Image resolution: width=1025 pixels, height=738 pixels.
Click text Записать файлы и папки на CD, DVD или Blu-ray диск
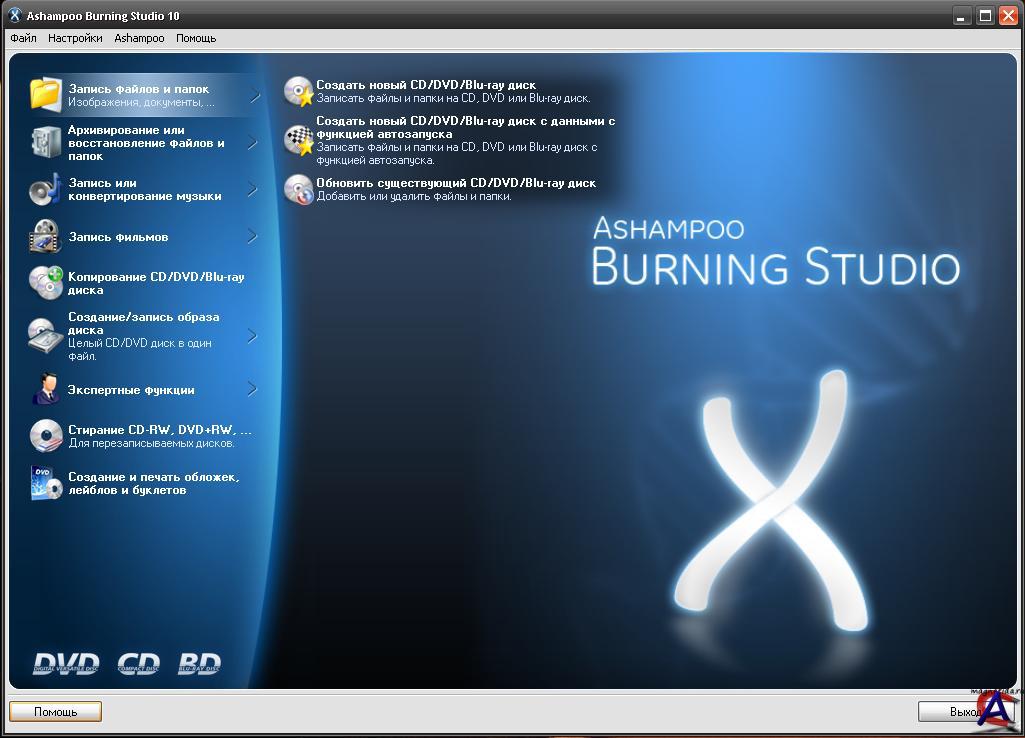[x=454, y=98]
